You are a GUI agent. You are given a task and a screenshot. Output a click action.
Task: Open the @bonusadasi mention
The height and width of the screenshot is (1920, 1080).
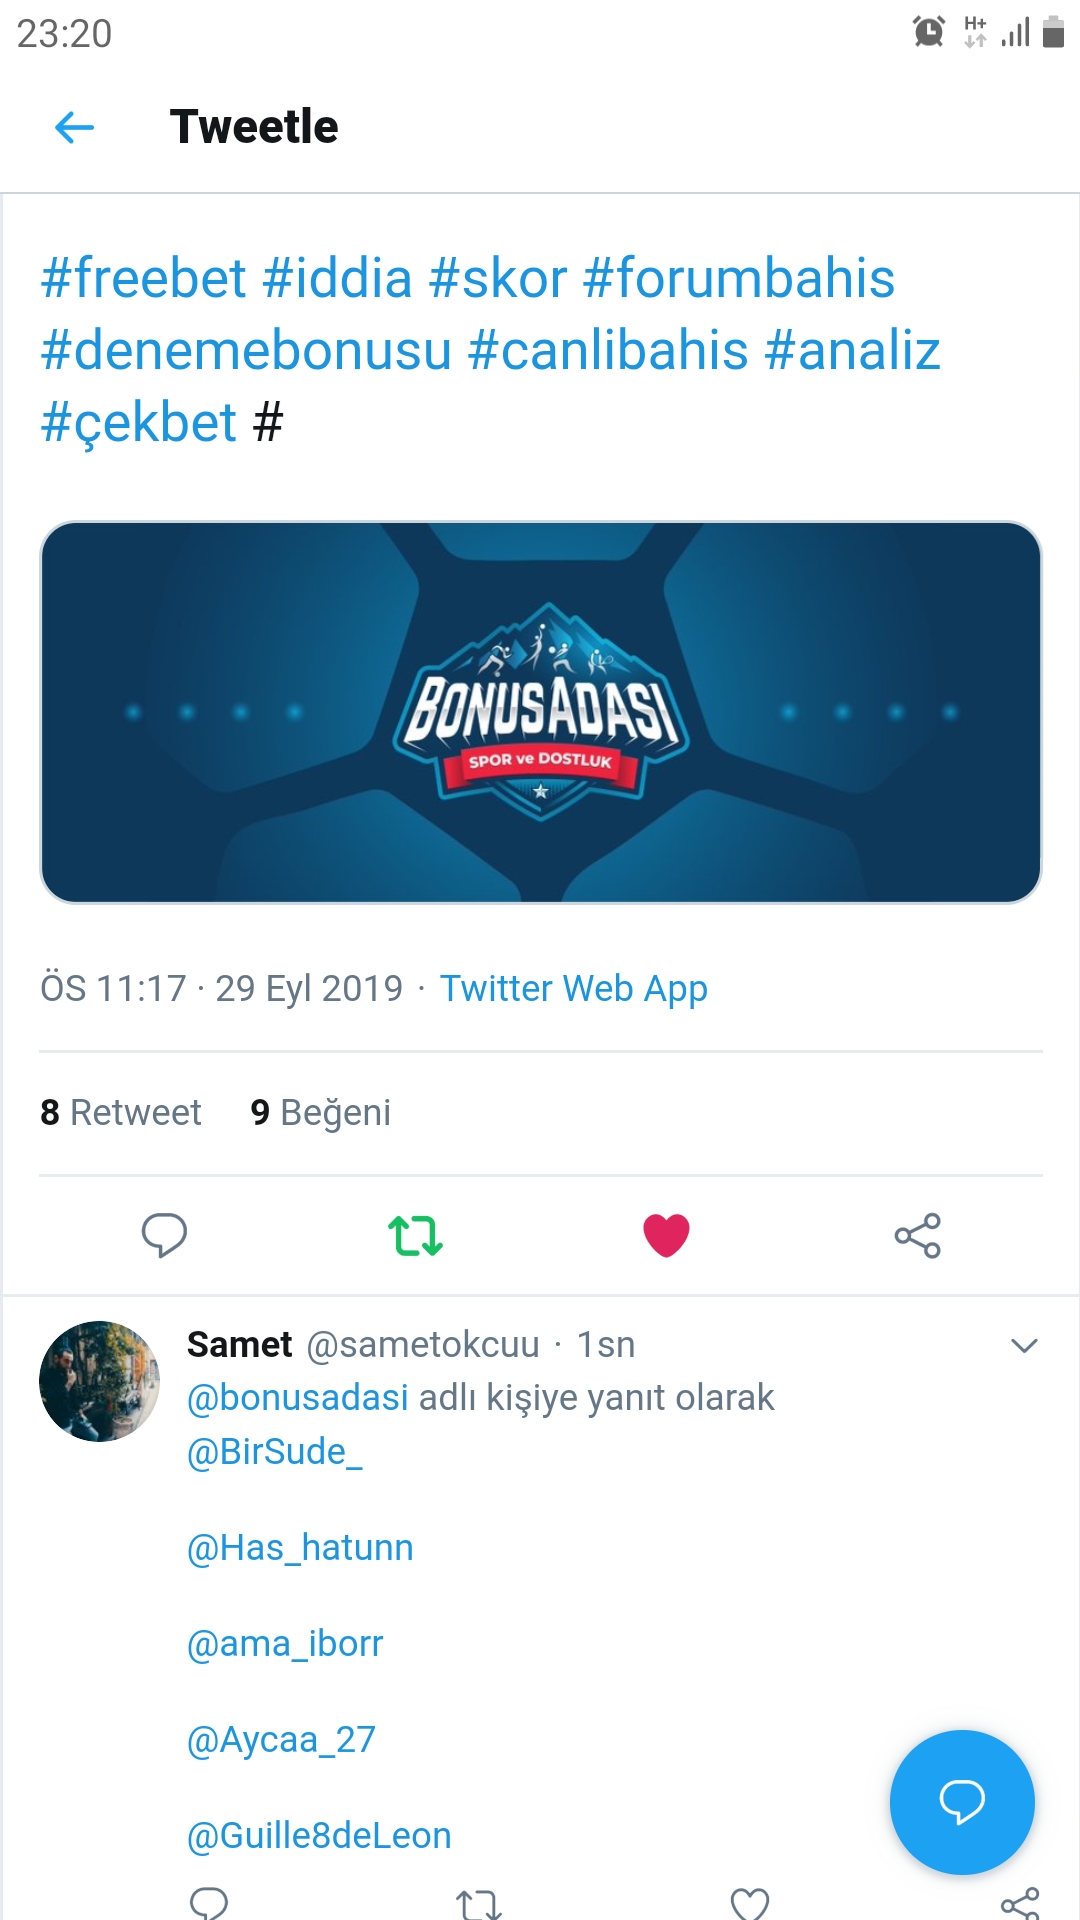point(297,1397)
